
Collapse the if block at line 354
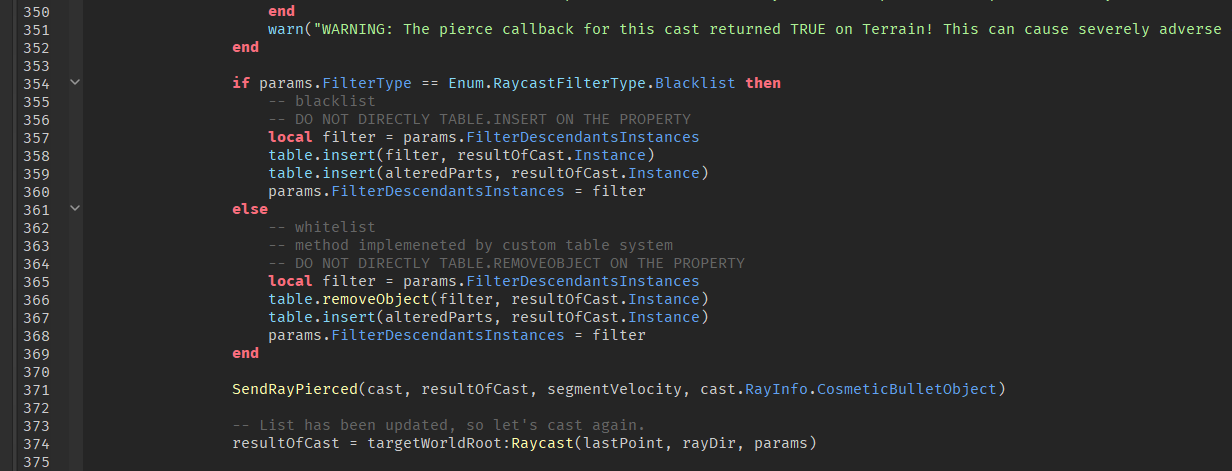coord(75,83)
